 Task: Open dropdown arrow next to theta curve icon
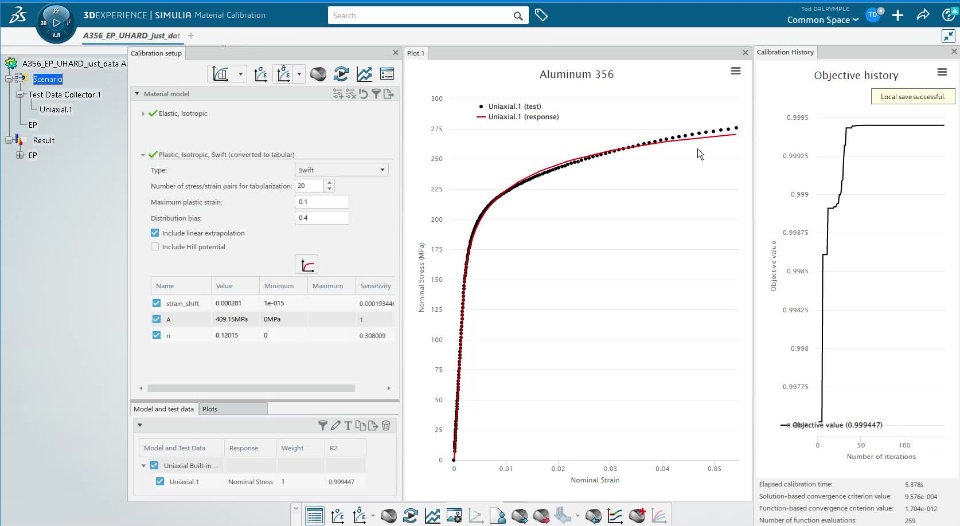[x=299, y=74]
